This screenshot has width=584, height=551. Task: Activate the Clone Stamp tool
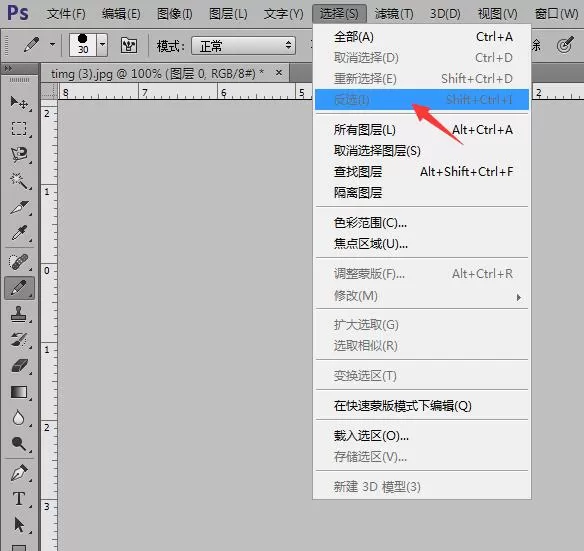[x=19, y=314]
